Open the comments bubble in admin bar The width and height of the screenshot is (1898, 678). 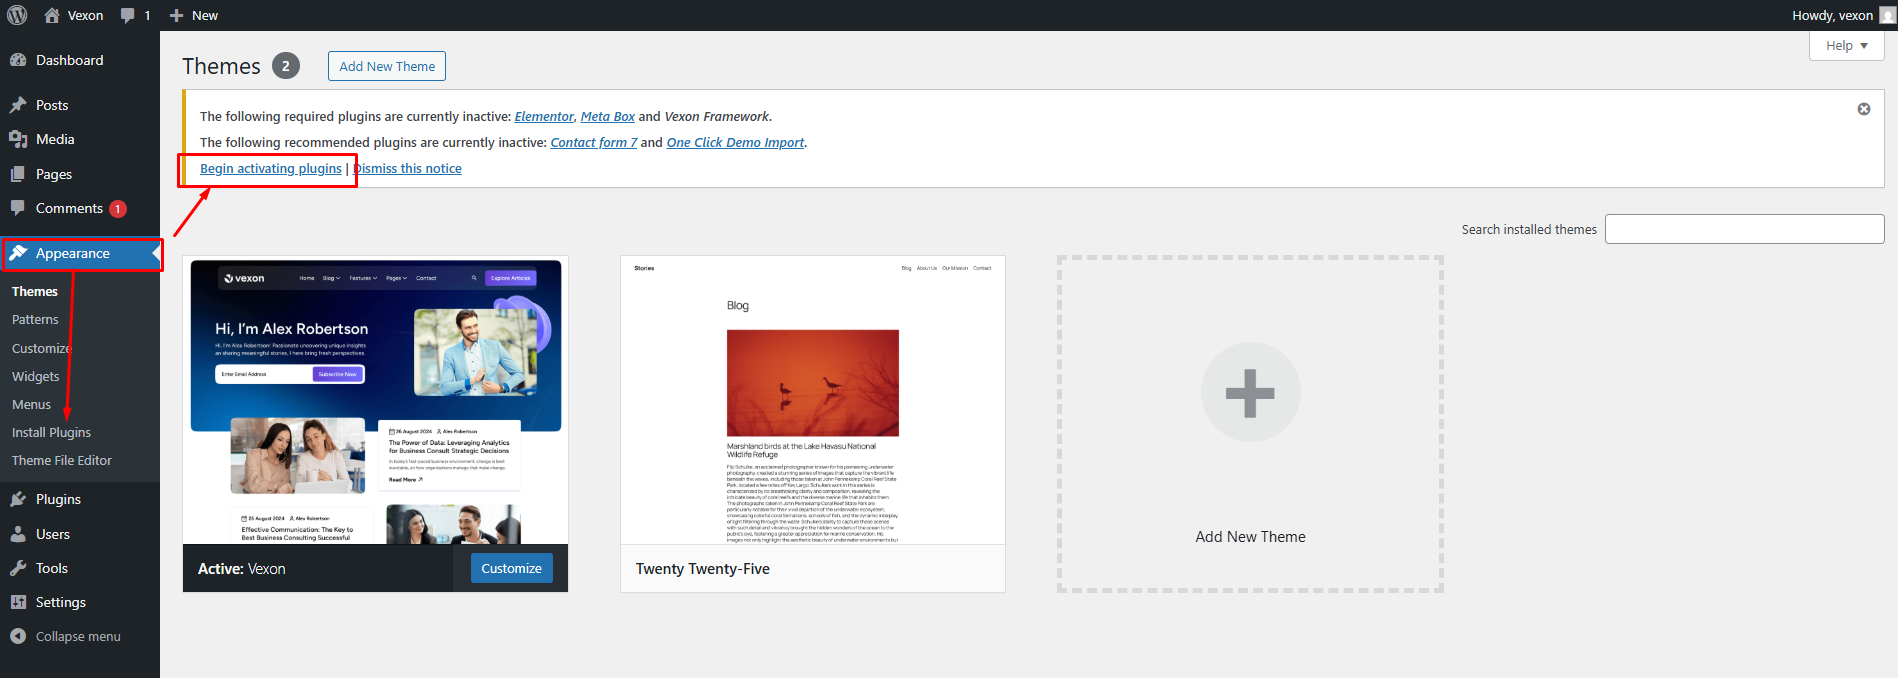click(127, 15)
